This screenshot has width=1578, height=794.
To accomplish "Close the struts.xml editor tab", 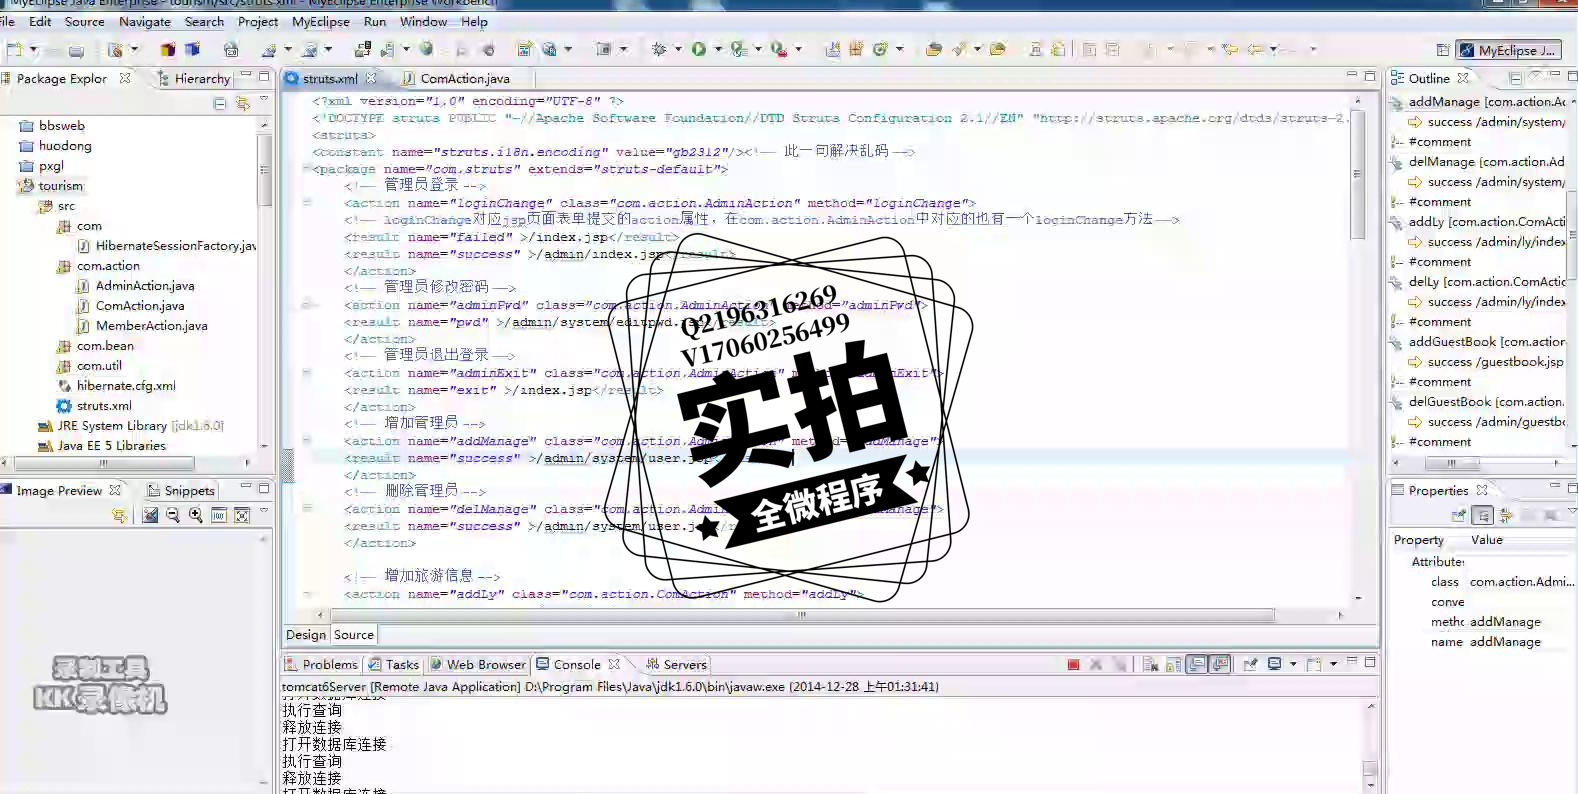I will pos(371,78).
